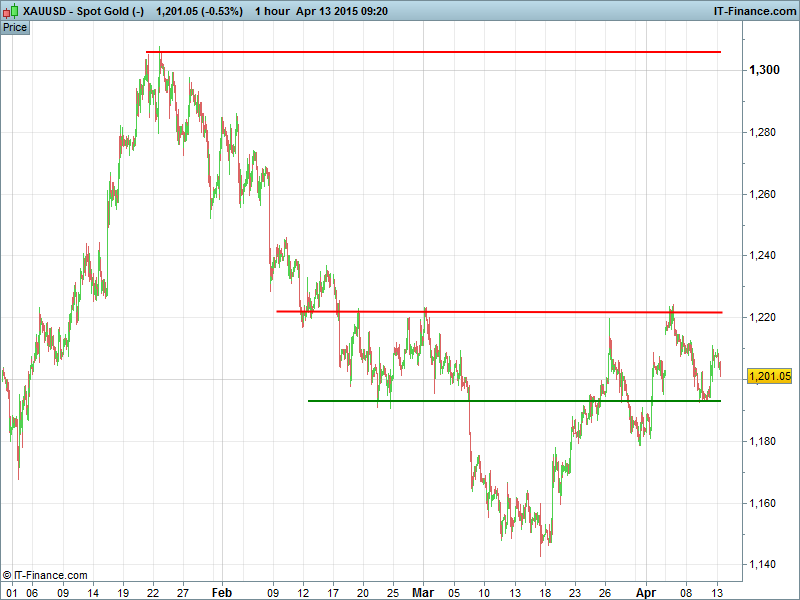The image size is (800, 600).
Task: Click the 1,300 label on price axis
Action: 763,70
